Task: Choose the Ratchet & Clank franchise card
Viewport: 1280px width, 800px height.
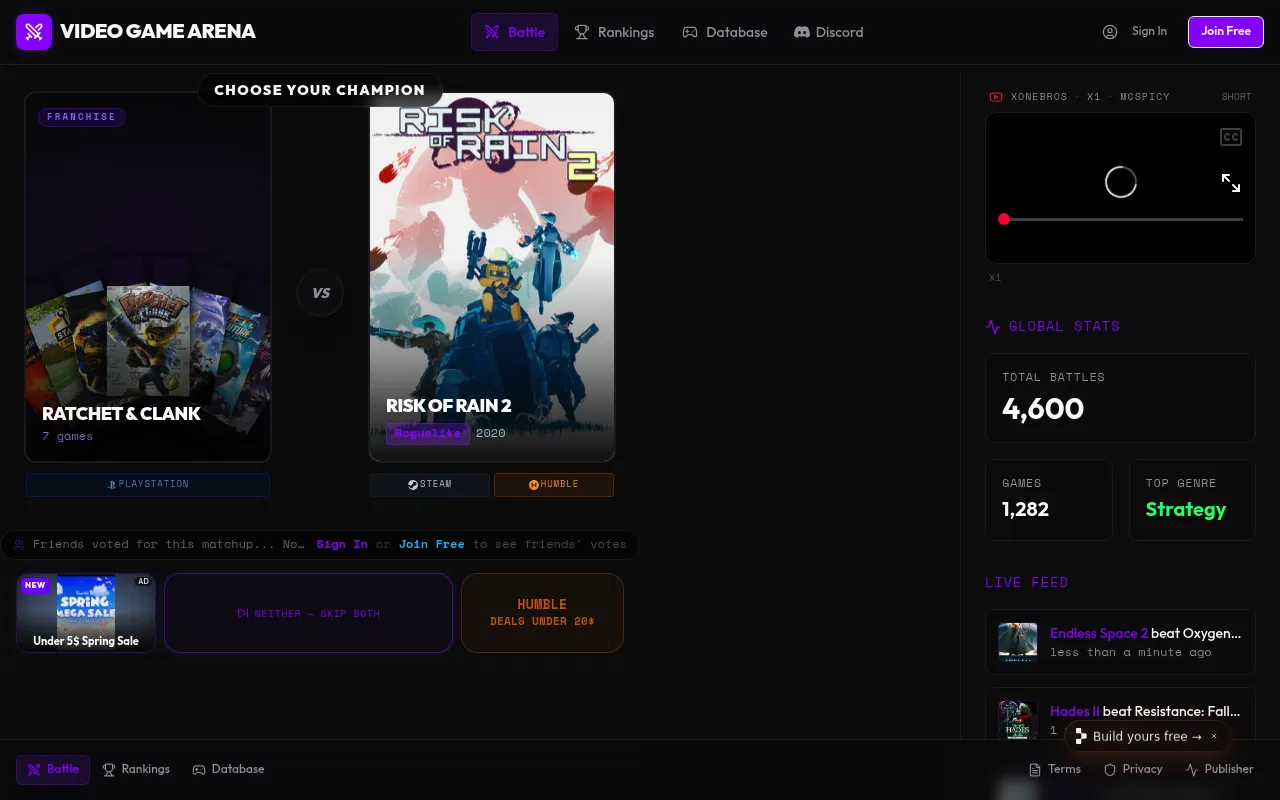Action: (x=148, y=277)
